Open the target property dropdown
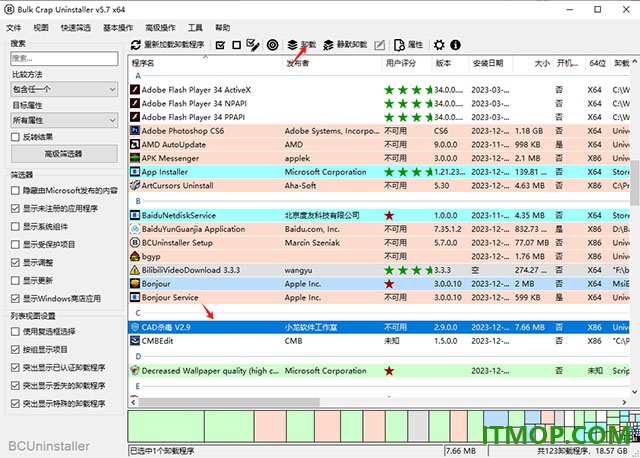640x458 pixels. tap(64, 120)
